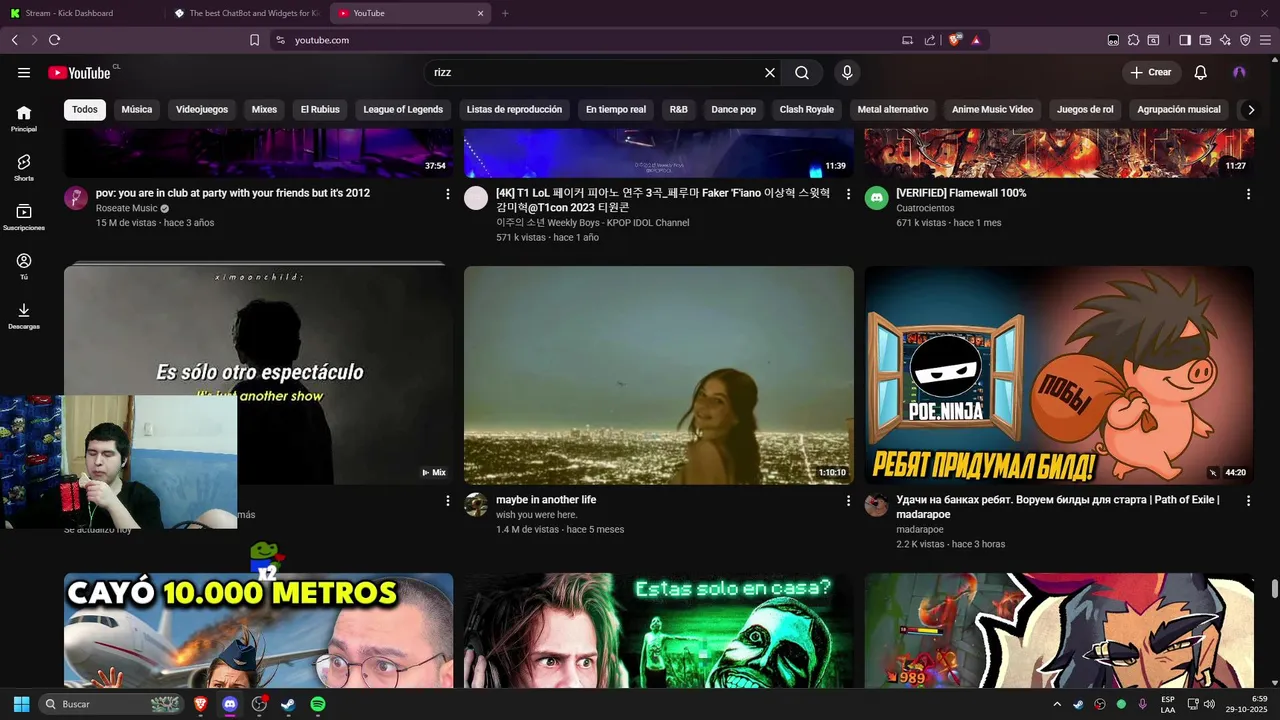Open options for 'pov: you are in club' video
The width and height of the screenshot is (1280, 720).
tap(448, 194)
